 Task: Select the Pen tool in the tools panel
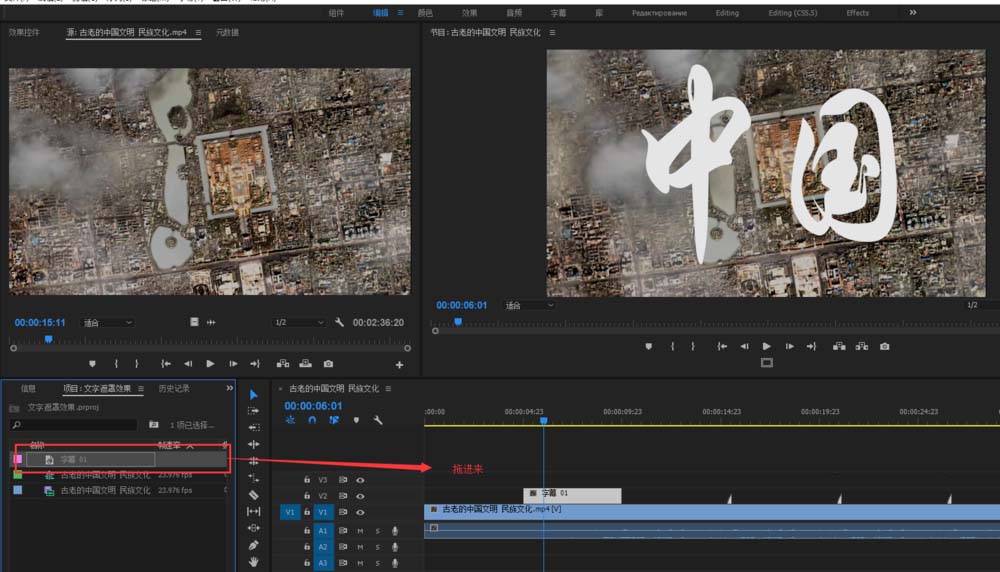253,545
